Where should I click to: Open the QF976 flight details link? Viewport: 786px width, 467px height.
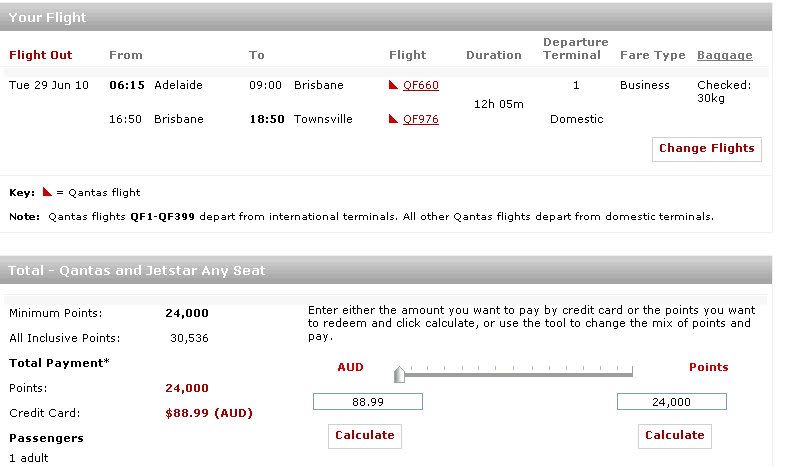(421, 119)
